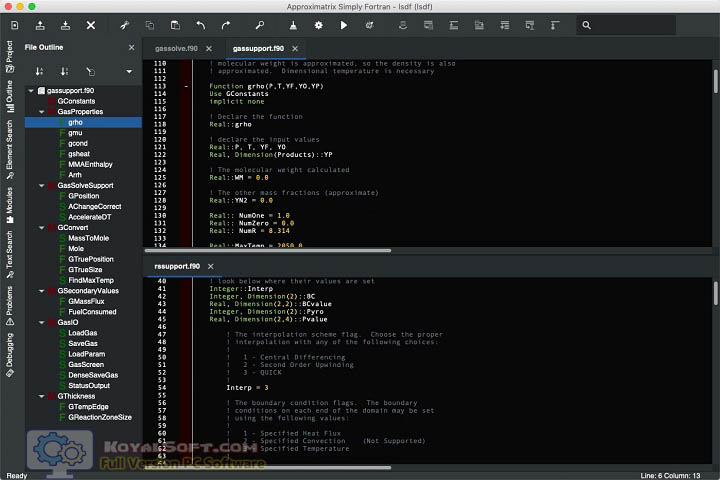Click the Build project gear icon

pyautogui.click(x=318, y=25)
